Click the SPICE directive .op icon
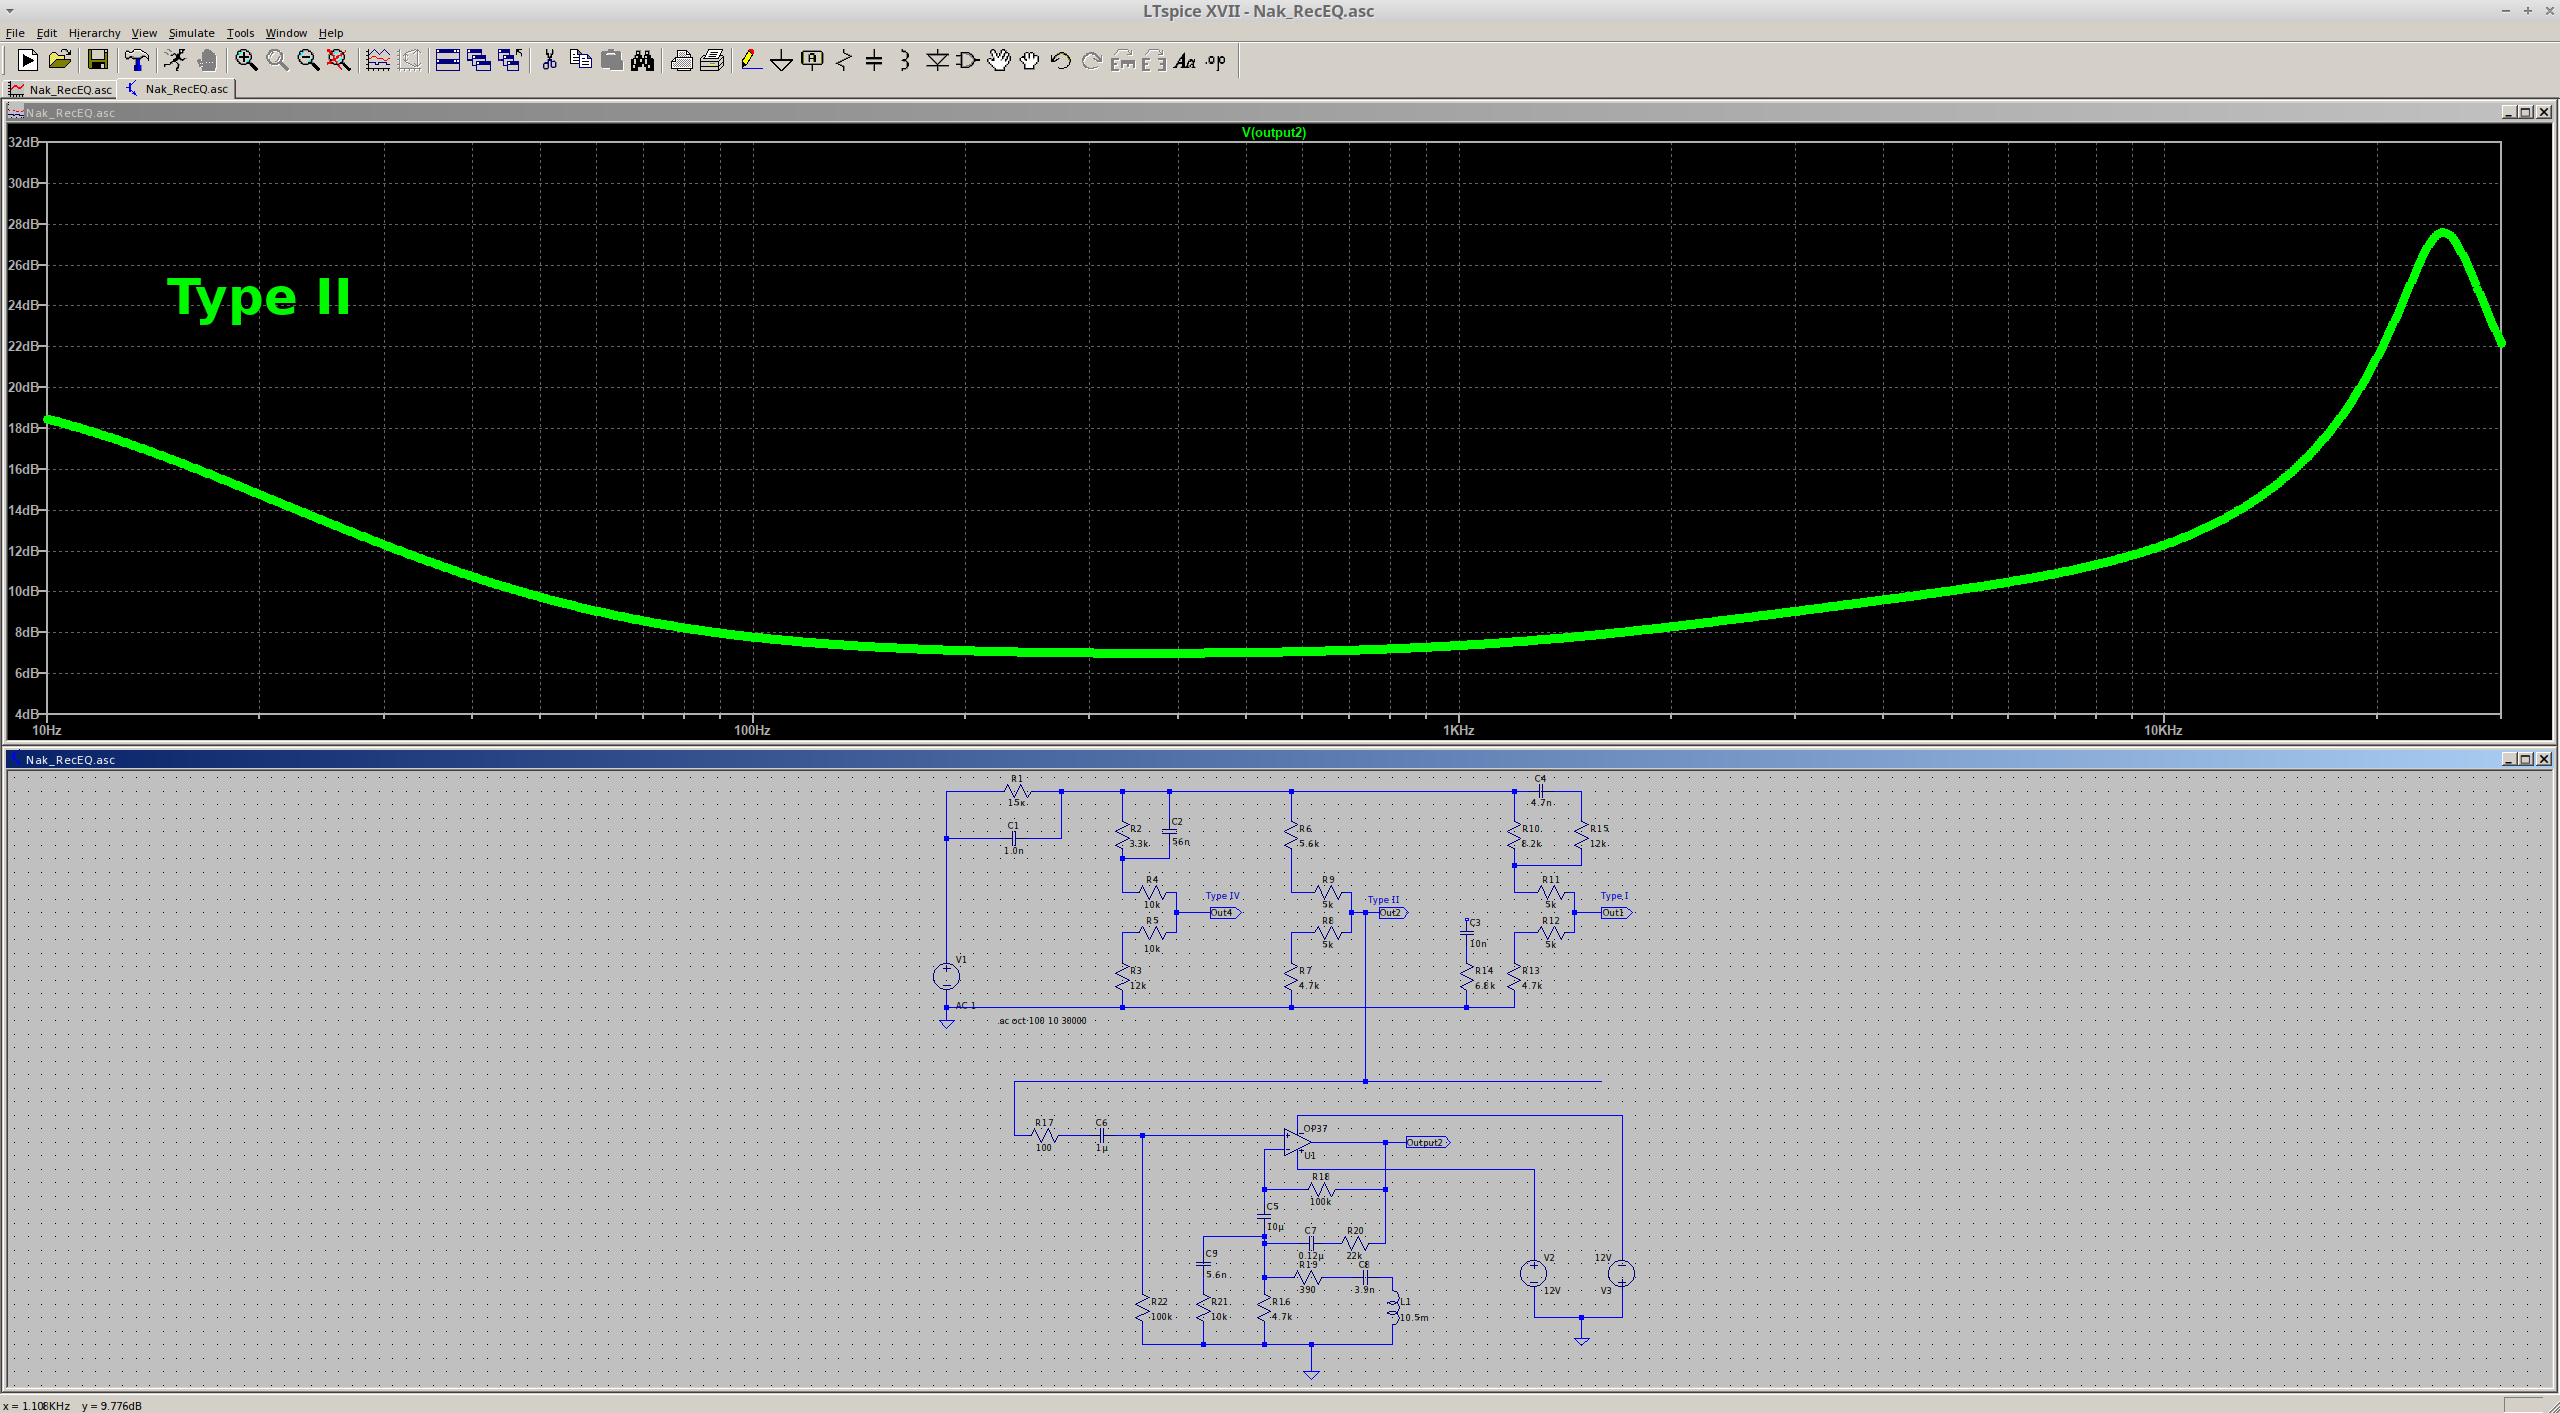The image size is (2560, 1413). 1215,61
